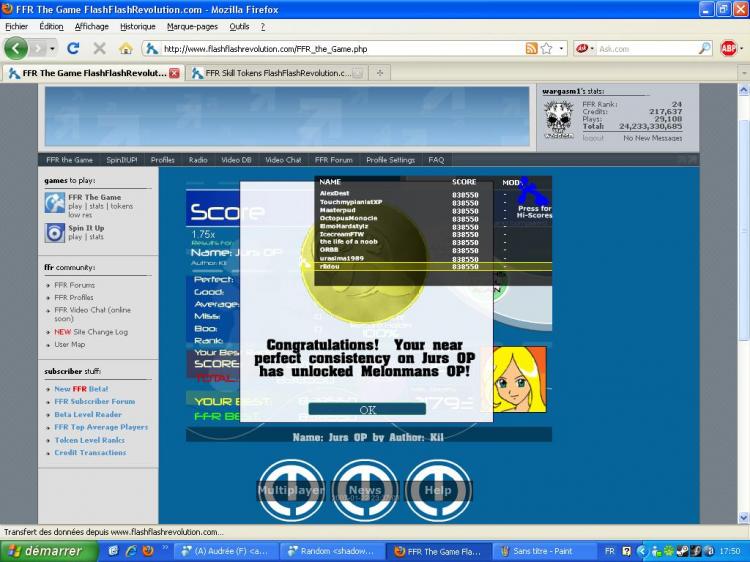Click the URL address bar field
The height and width of the screenshot is (562, 750).
(x=340, y=48)
